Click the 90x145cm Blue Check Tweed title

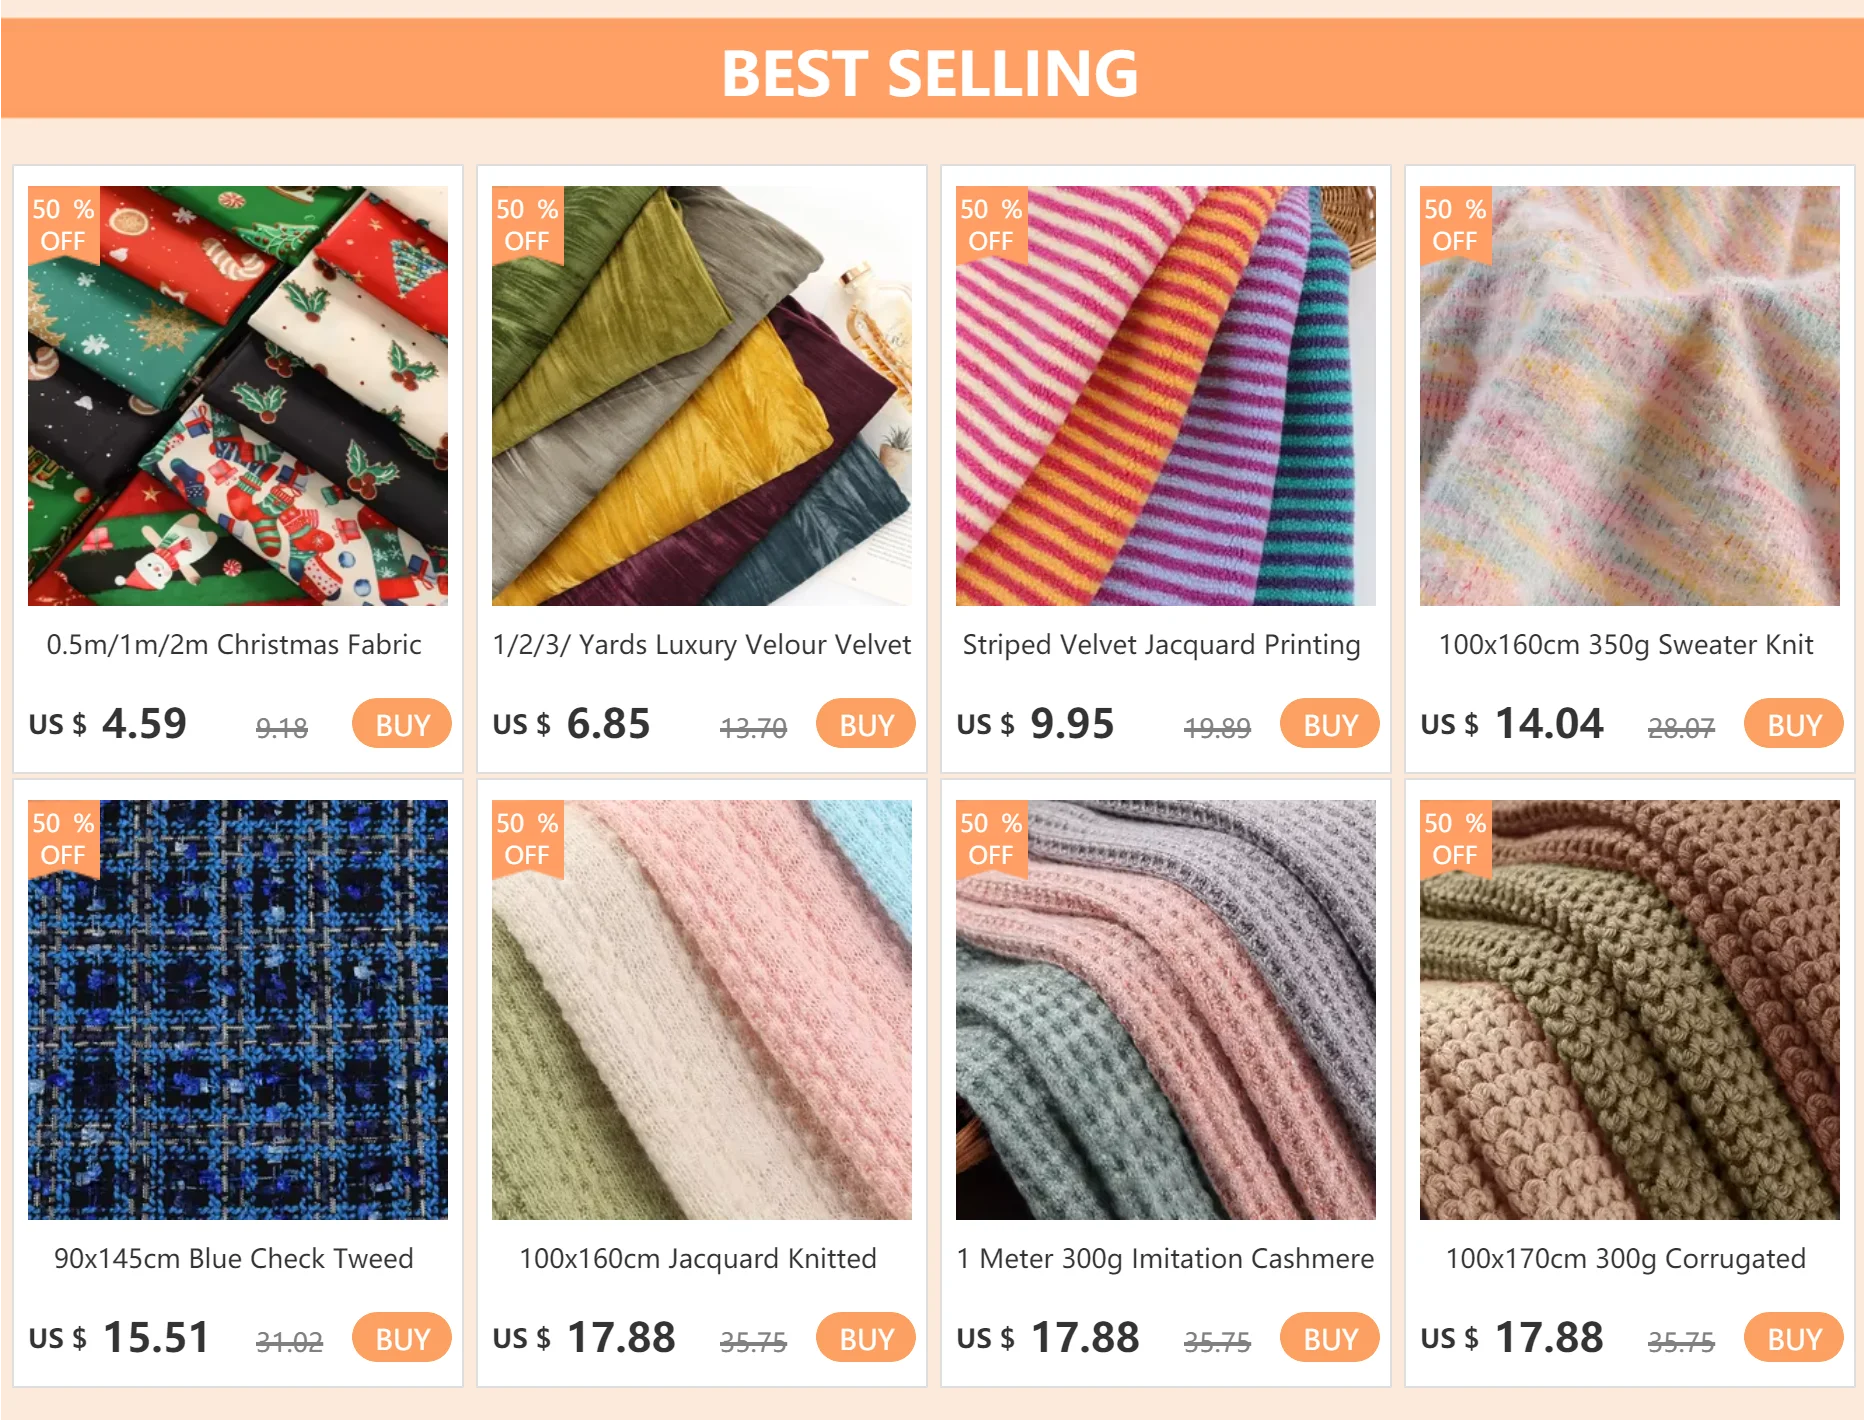[234, 1259]
